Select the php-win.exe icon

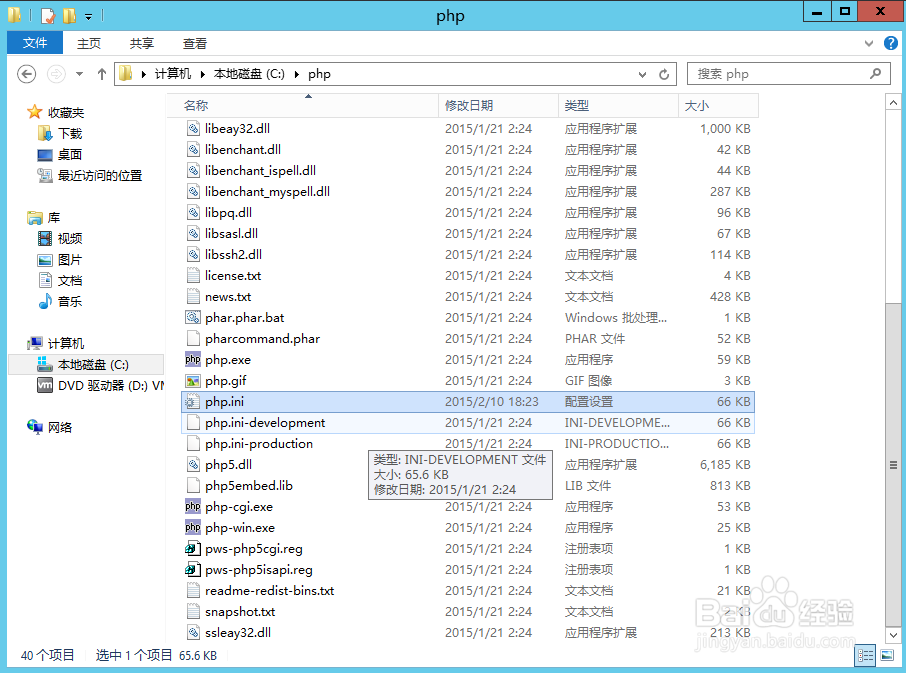pos(193,527)
